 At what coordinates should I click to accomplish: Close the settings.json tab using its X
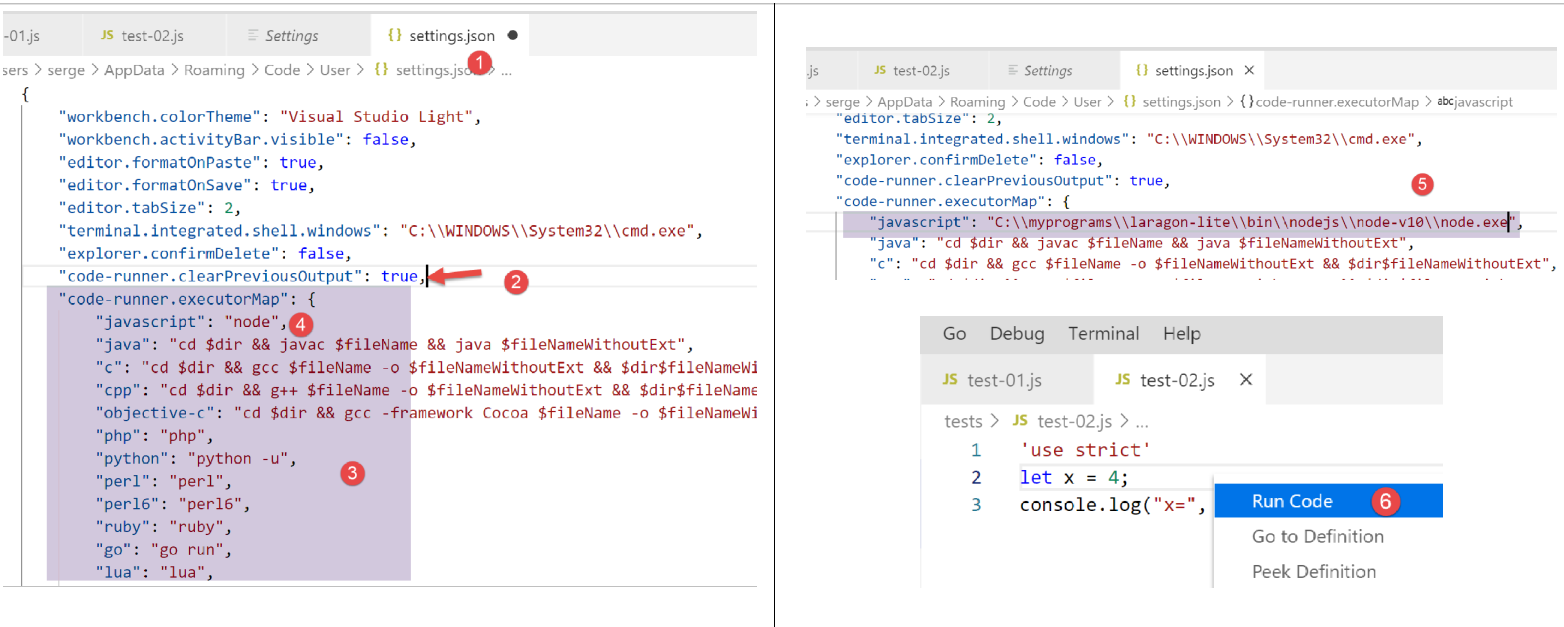(1249, 71)
